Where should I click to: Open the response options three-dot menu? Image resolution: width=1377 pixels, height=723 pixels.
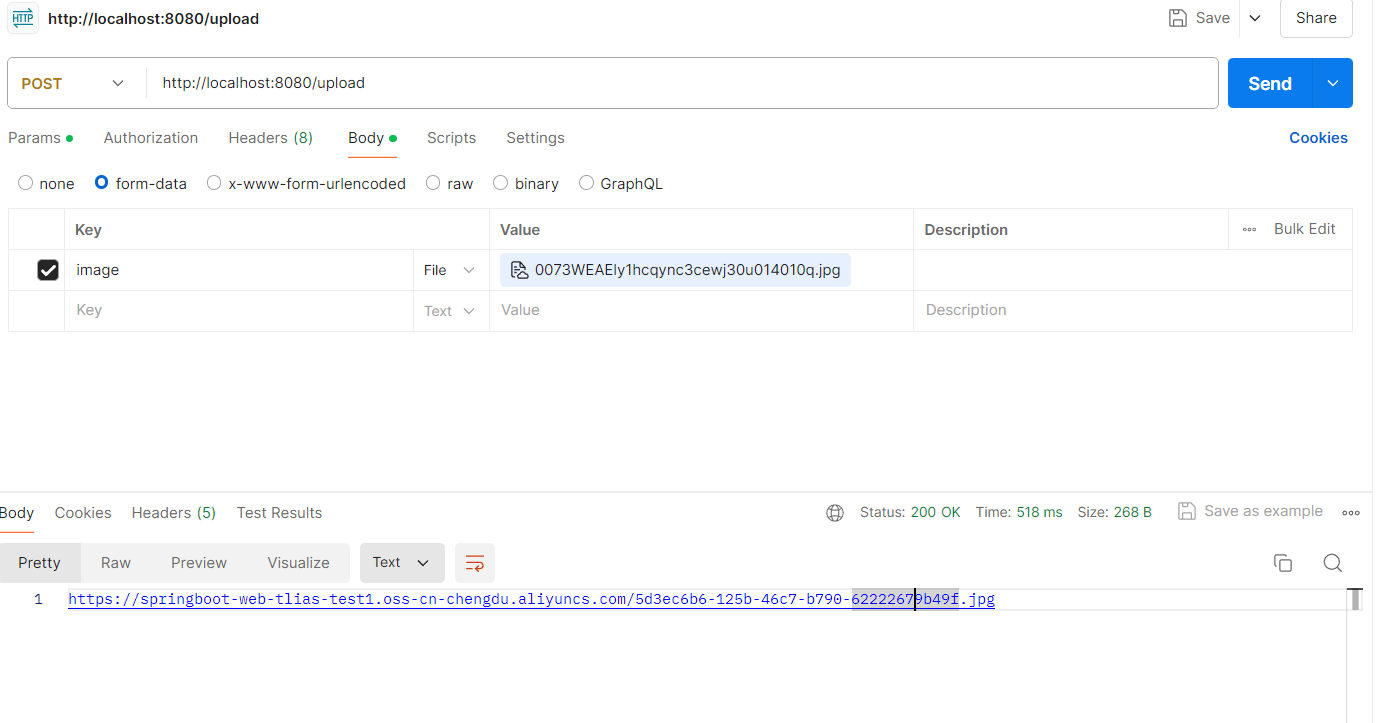(x=1351, y=513)
